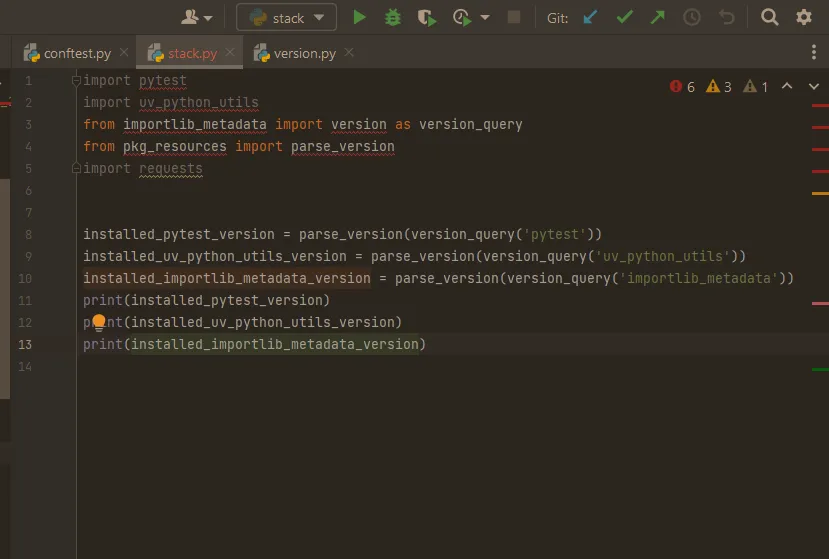Click 'version_query' alias on line 3

pos(471,124)
